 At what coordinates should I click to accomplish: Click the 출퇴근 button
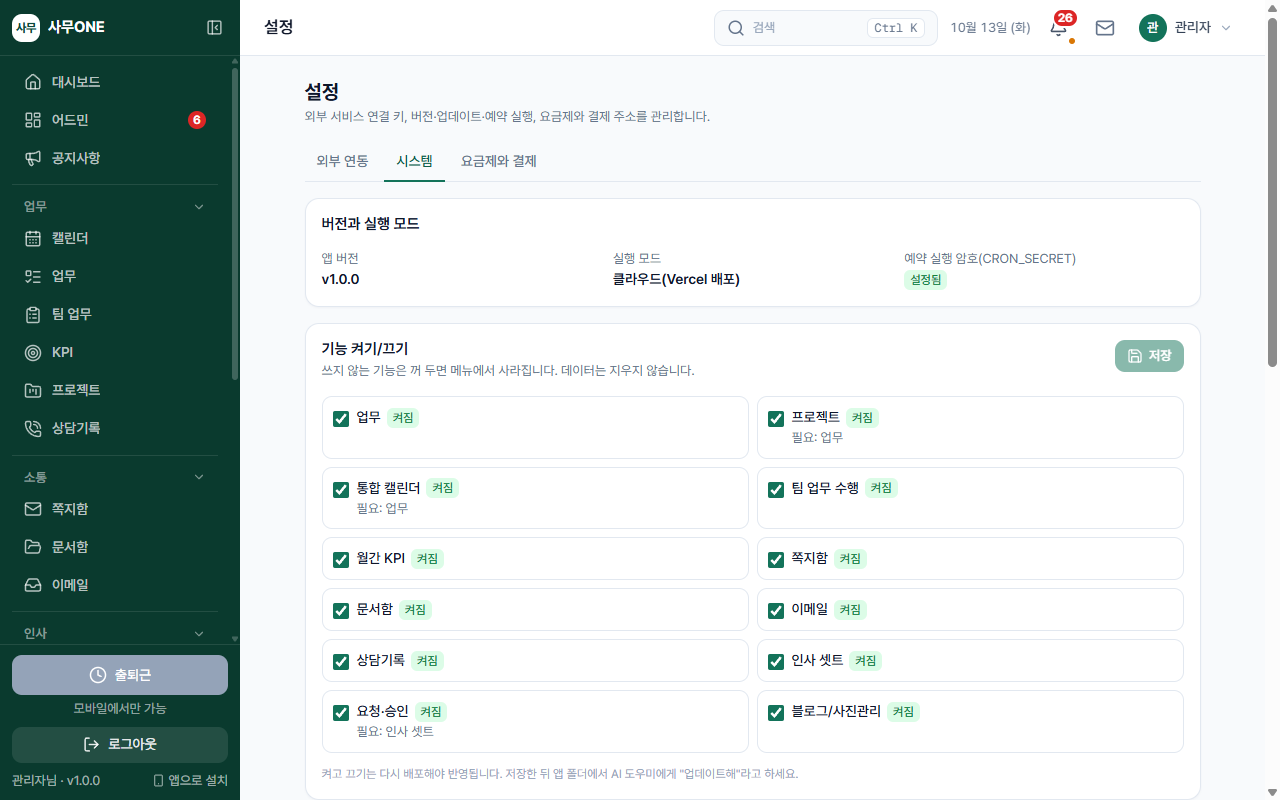click(x=120, y=675)
